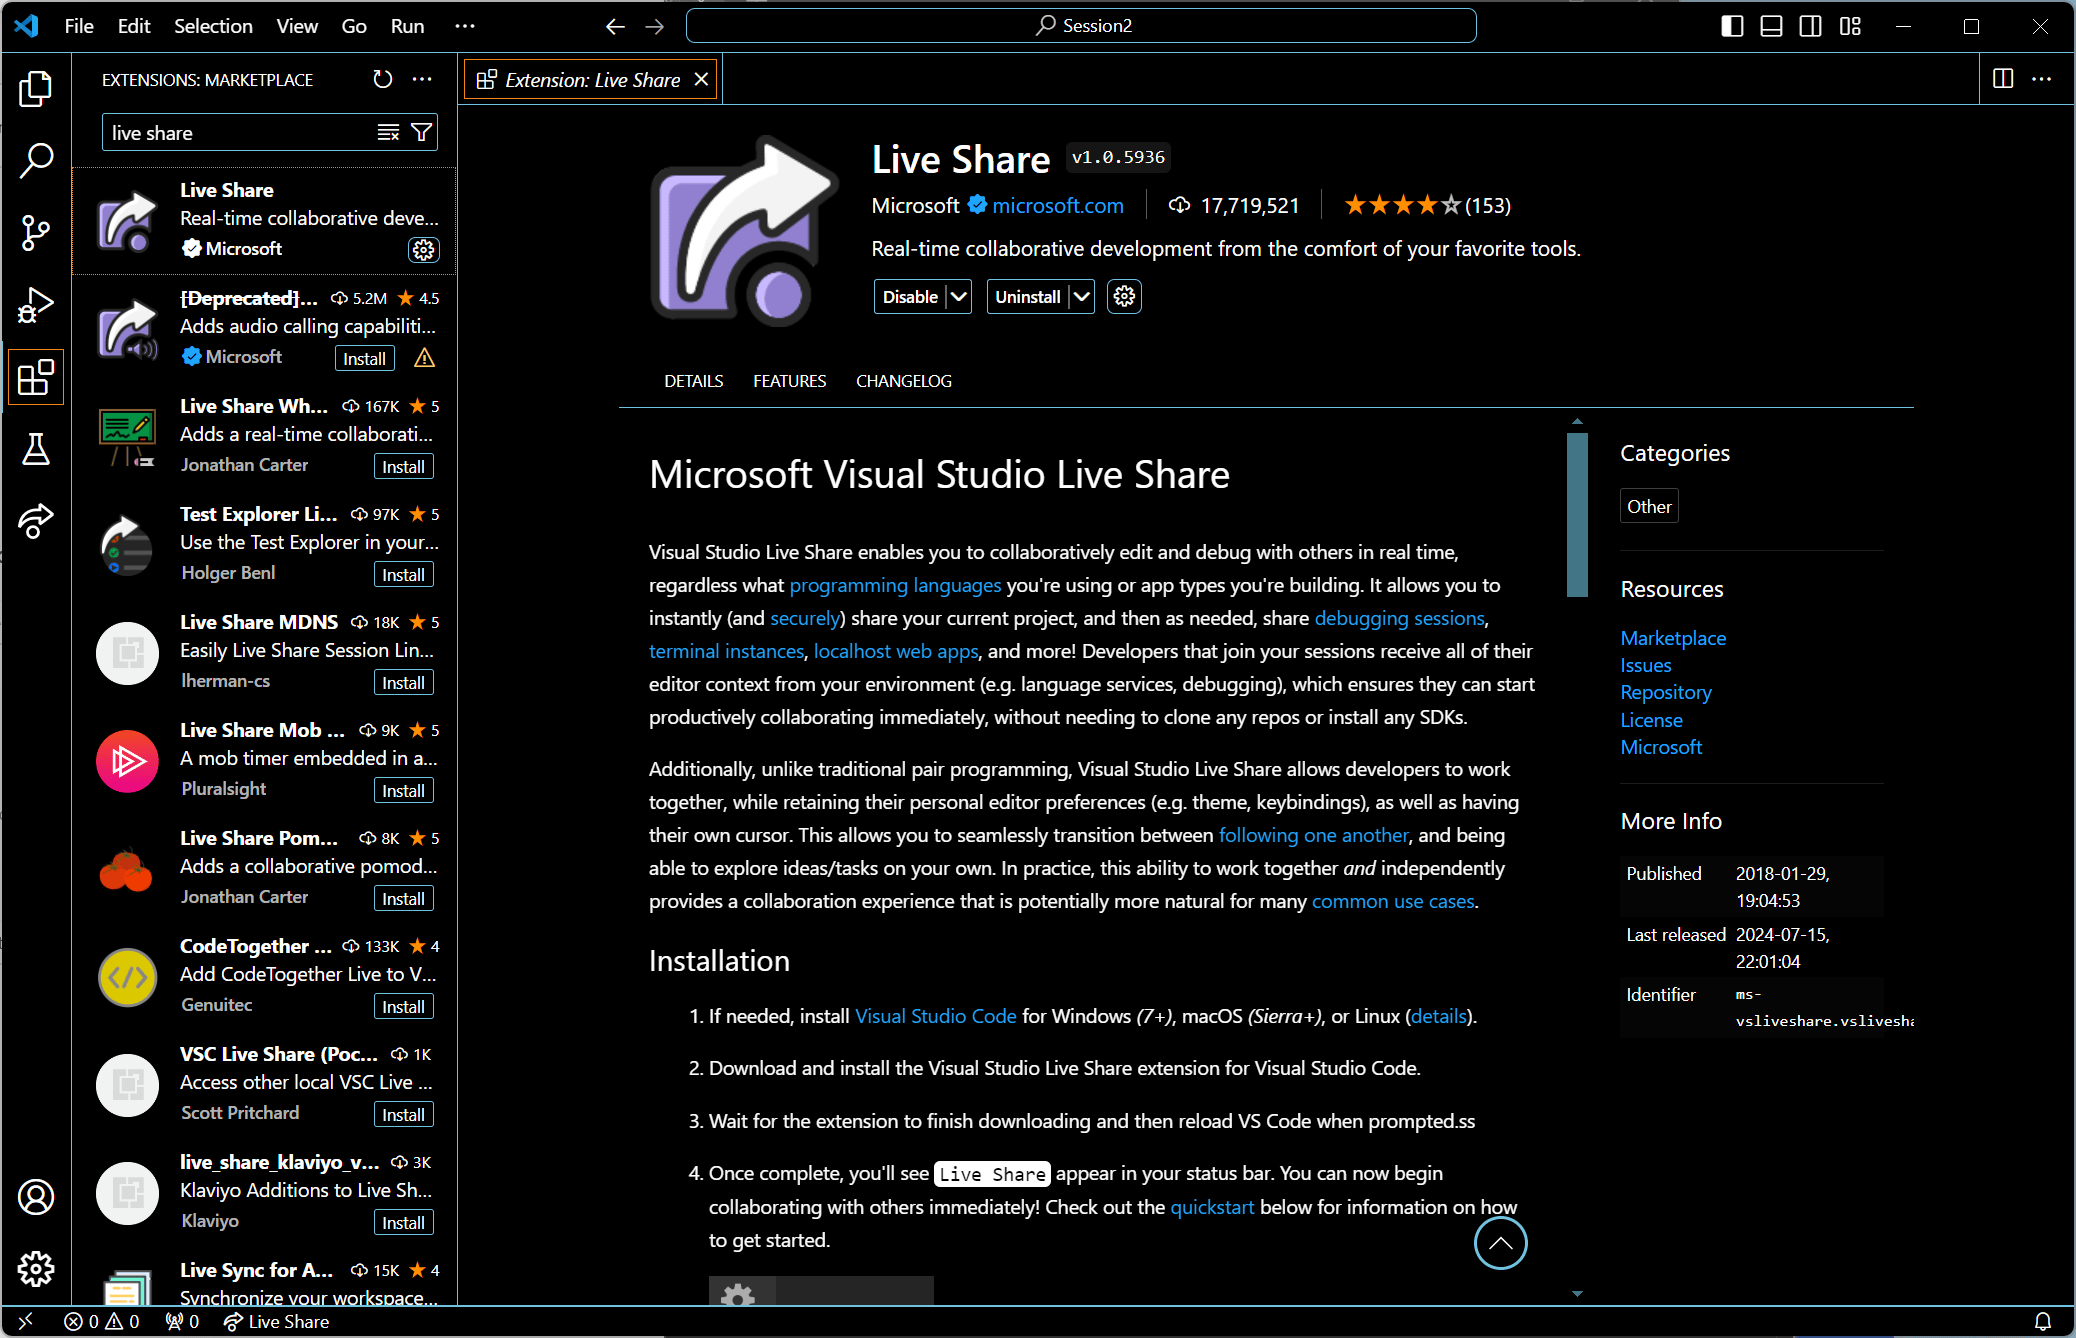The width and height of the screenshot is (2076, 1338).
Task: Toggle the secondary side bar layout button
Action: [x=1810, y=26]
